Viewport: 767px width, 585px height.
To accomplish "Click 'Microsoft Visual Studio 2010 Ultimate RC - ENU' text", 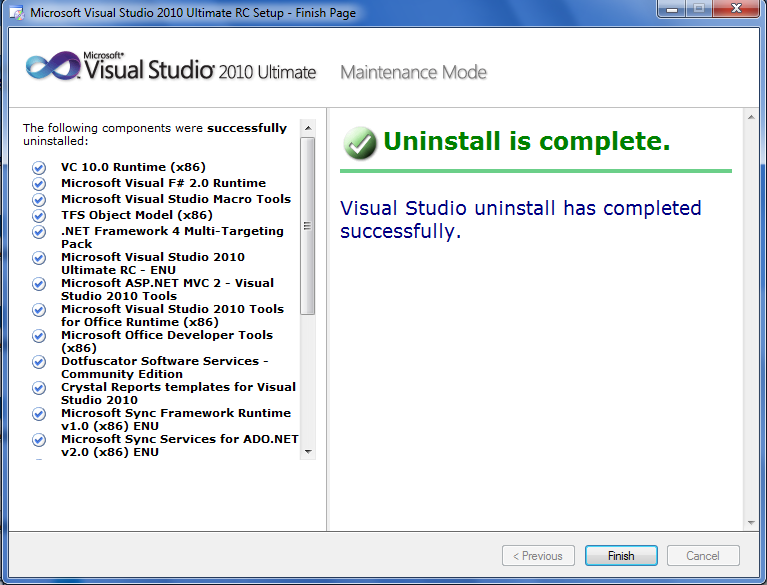I will [x=153, y=263].
